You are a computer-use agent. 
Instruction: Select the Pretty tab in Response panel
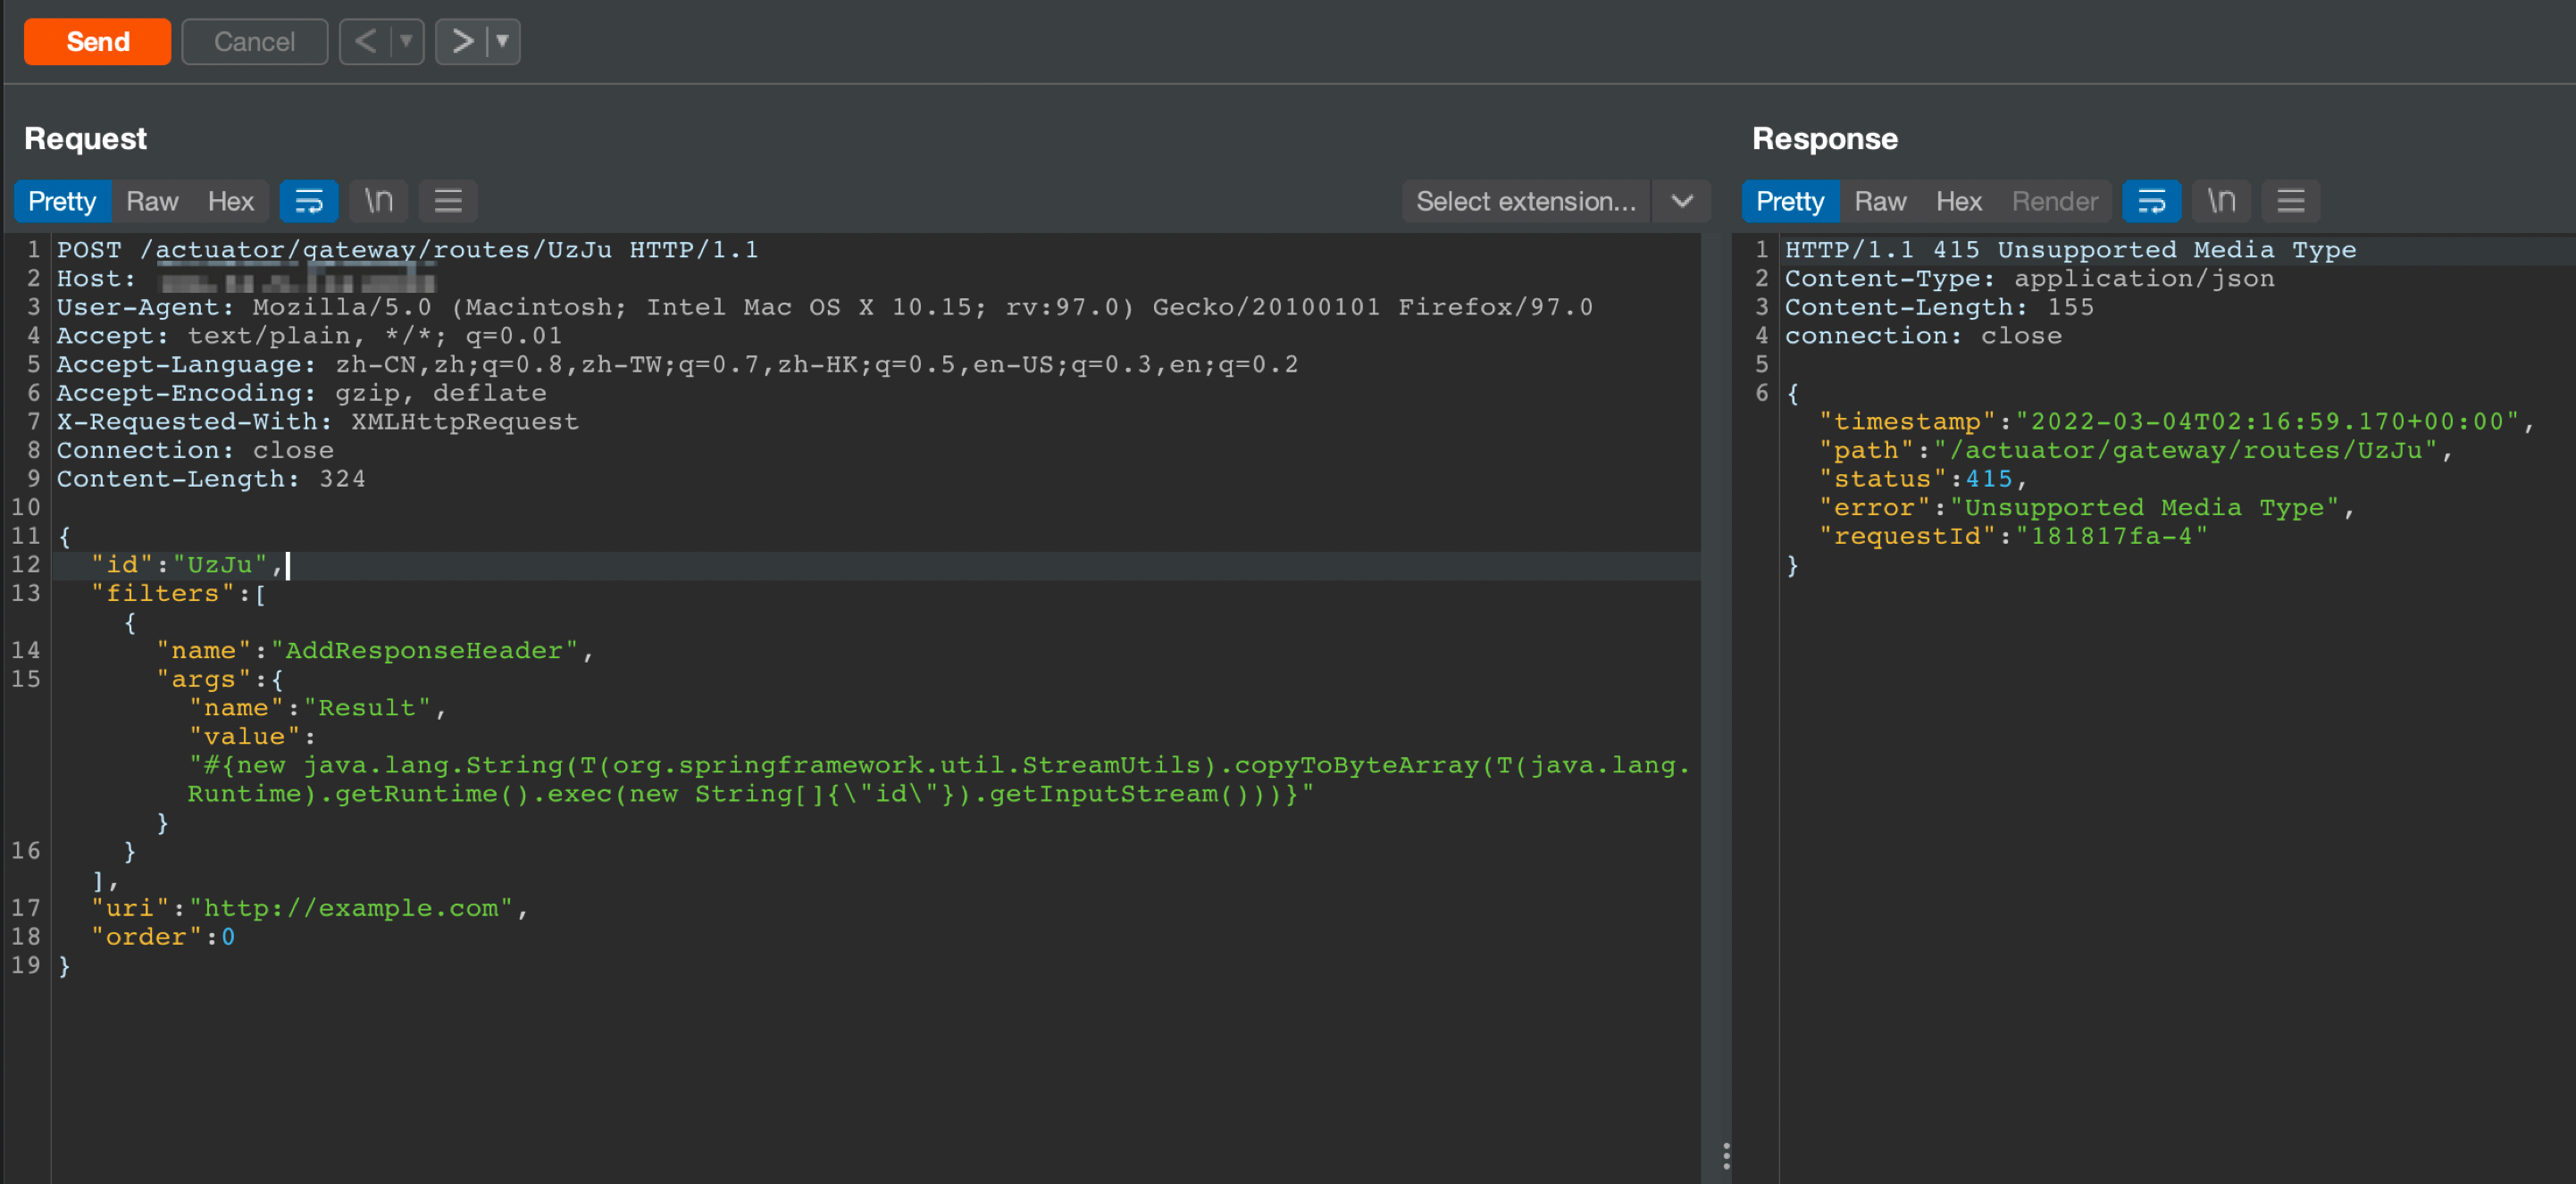1790,201
